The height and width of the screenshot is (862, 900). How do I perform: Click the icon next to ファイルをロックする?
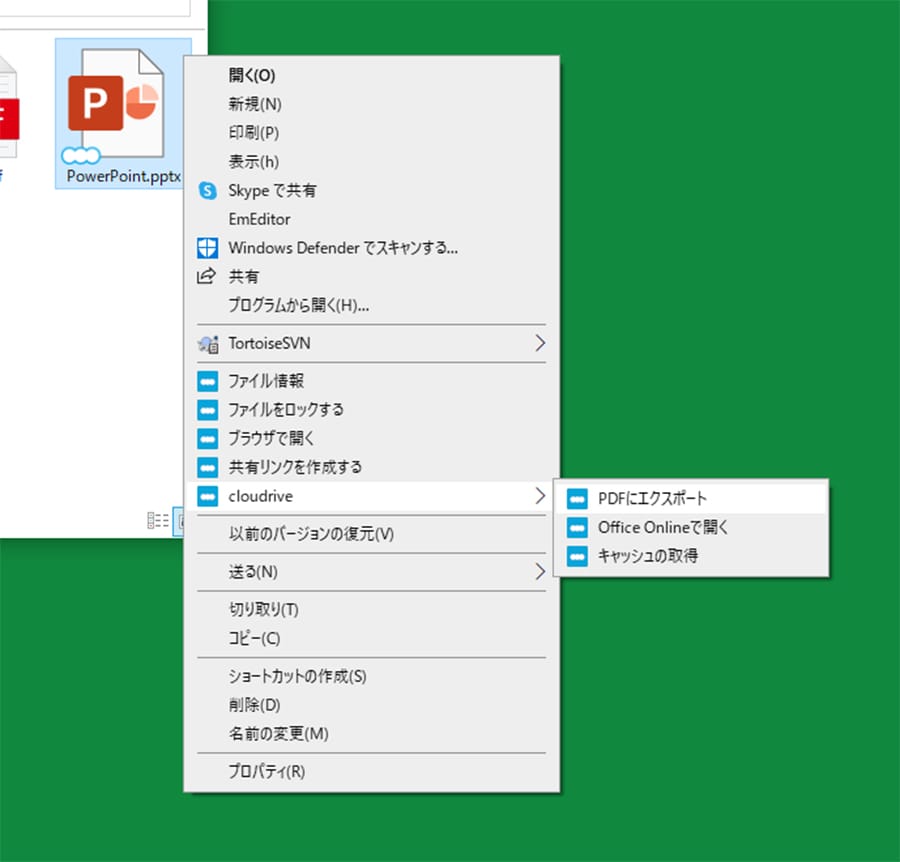[x=208, y=410]
